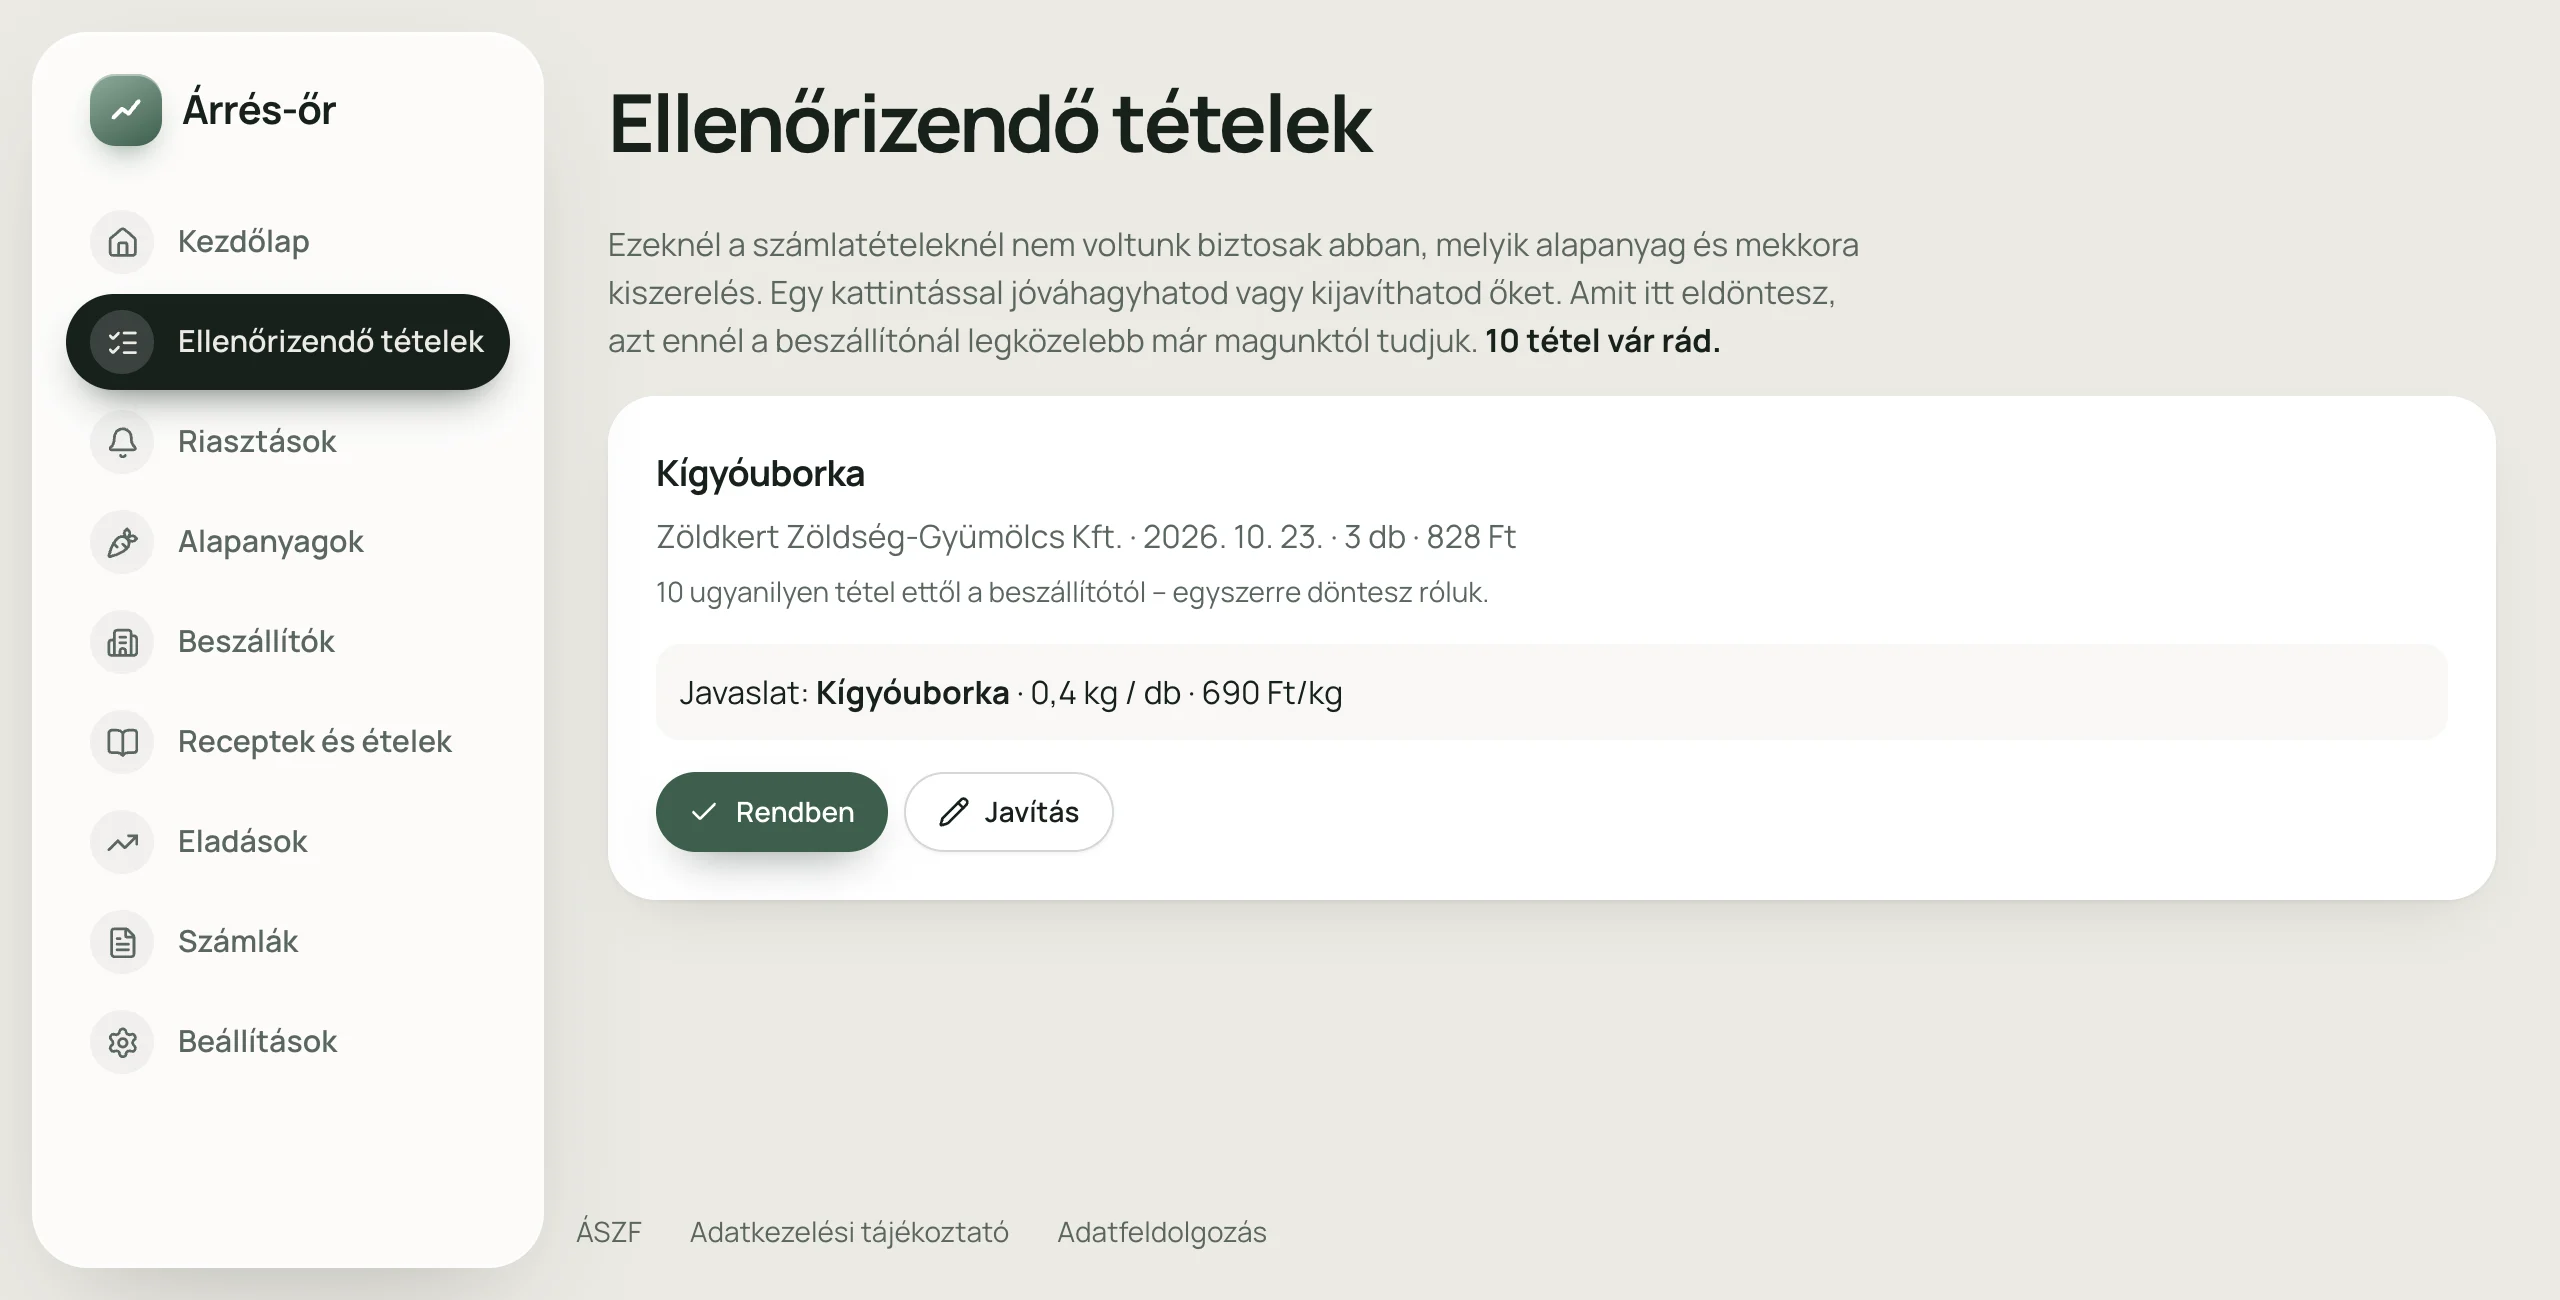Click the Árrés-őr brand name
This screenshot has width=2560, height=1300.
click(x=259, y=110)
